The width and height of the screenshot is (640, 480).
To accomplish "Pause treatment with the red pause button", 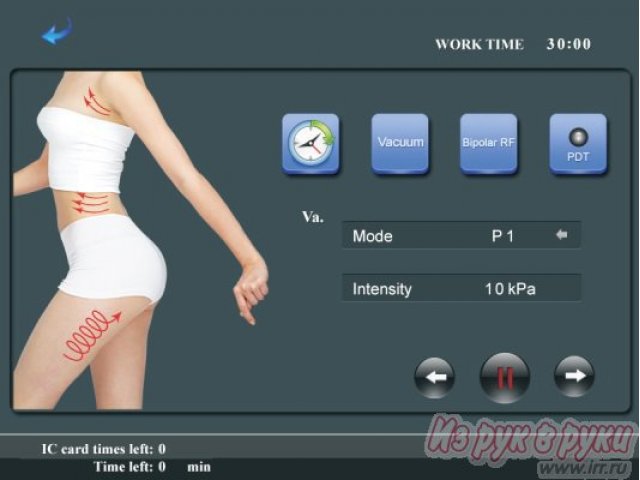I will coord(504,377).
